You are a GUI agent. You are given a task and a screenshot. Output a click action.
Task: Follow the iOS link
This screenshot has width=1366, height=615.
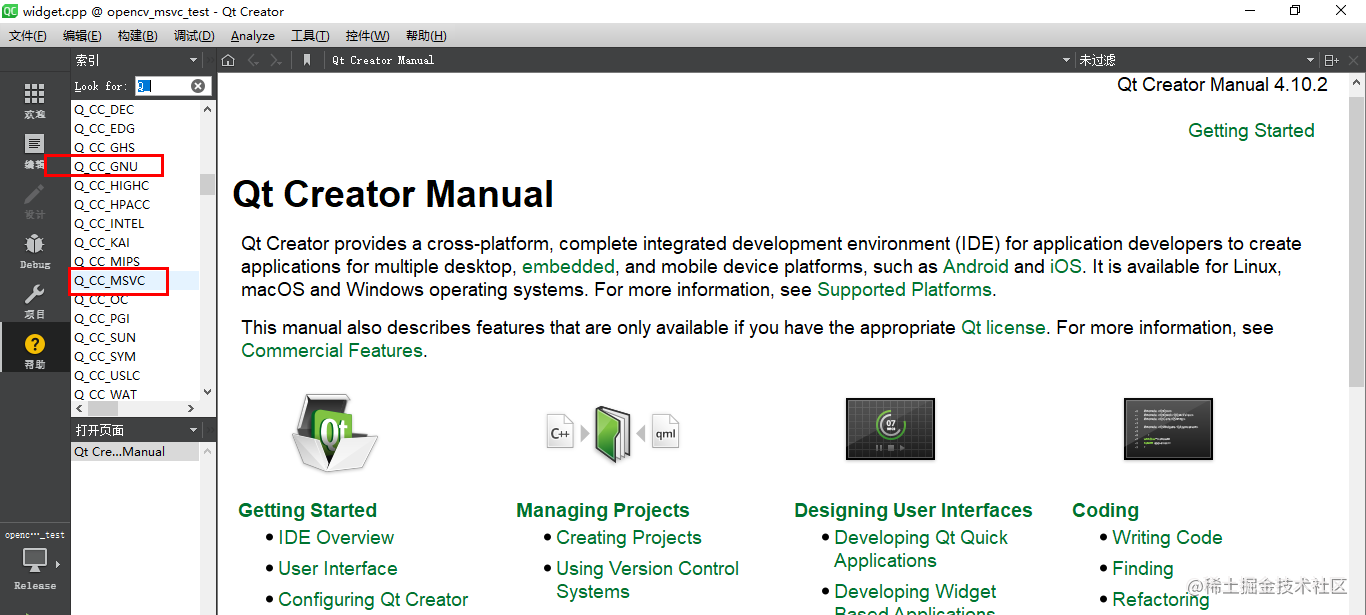pos(1065,267)
